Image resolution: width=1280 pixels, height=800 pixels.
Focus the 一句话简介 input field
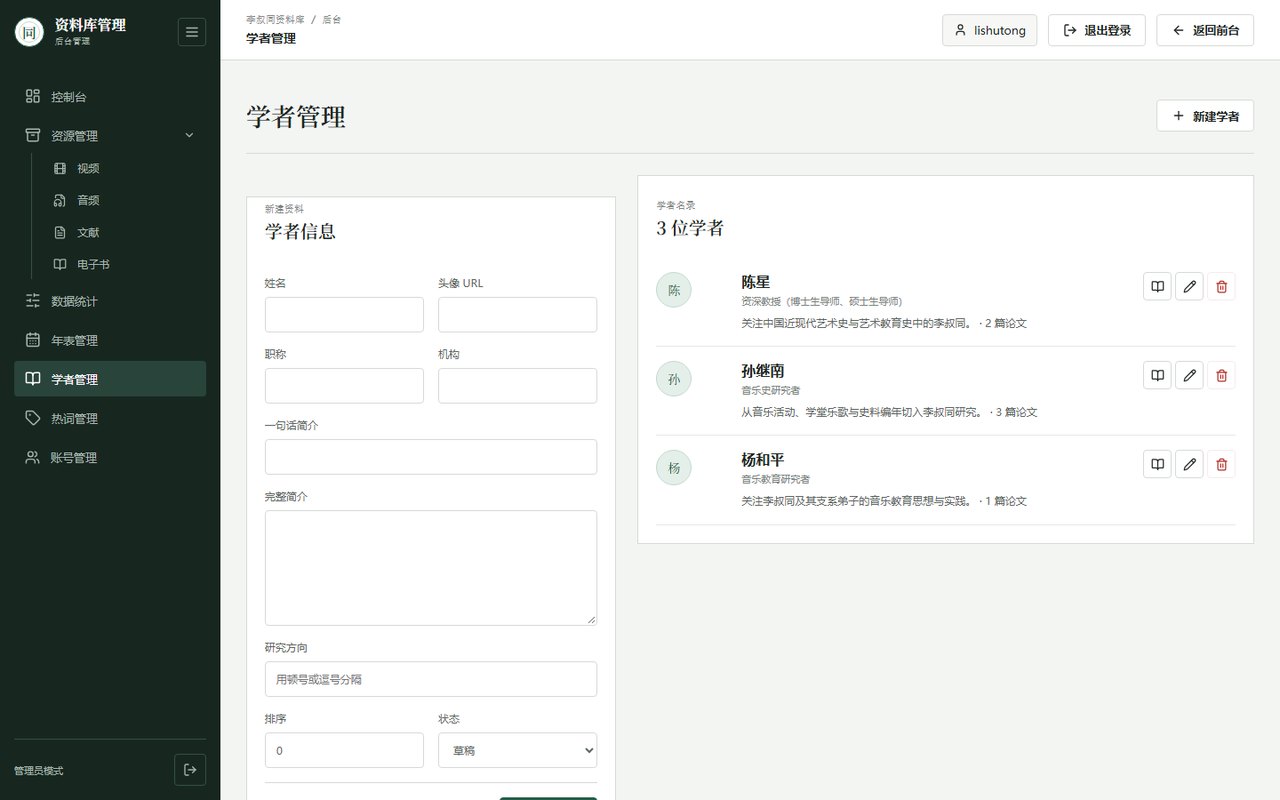431,456
